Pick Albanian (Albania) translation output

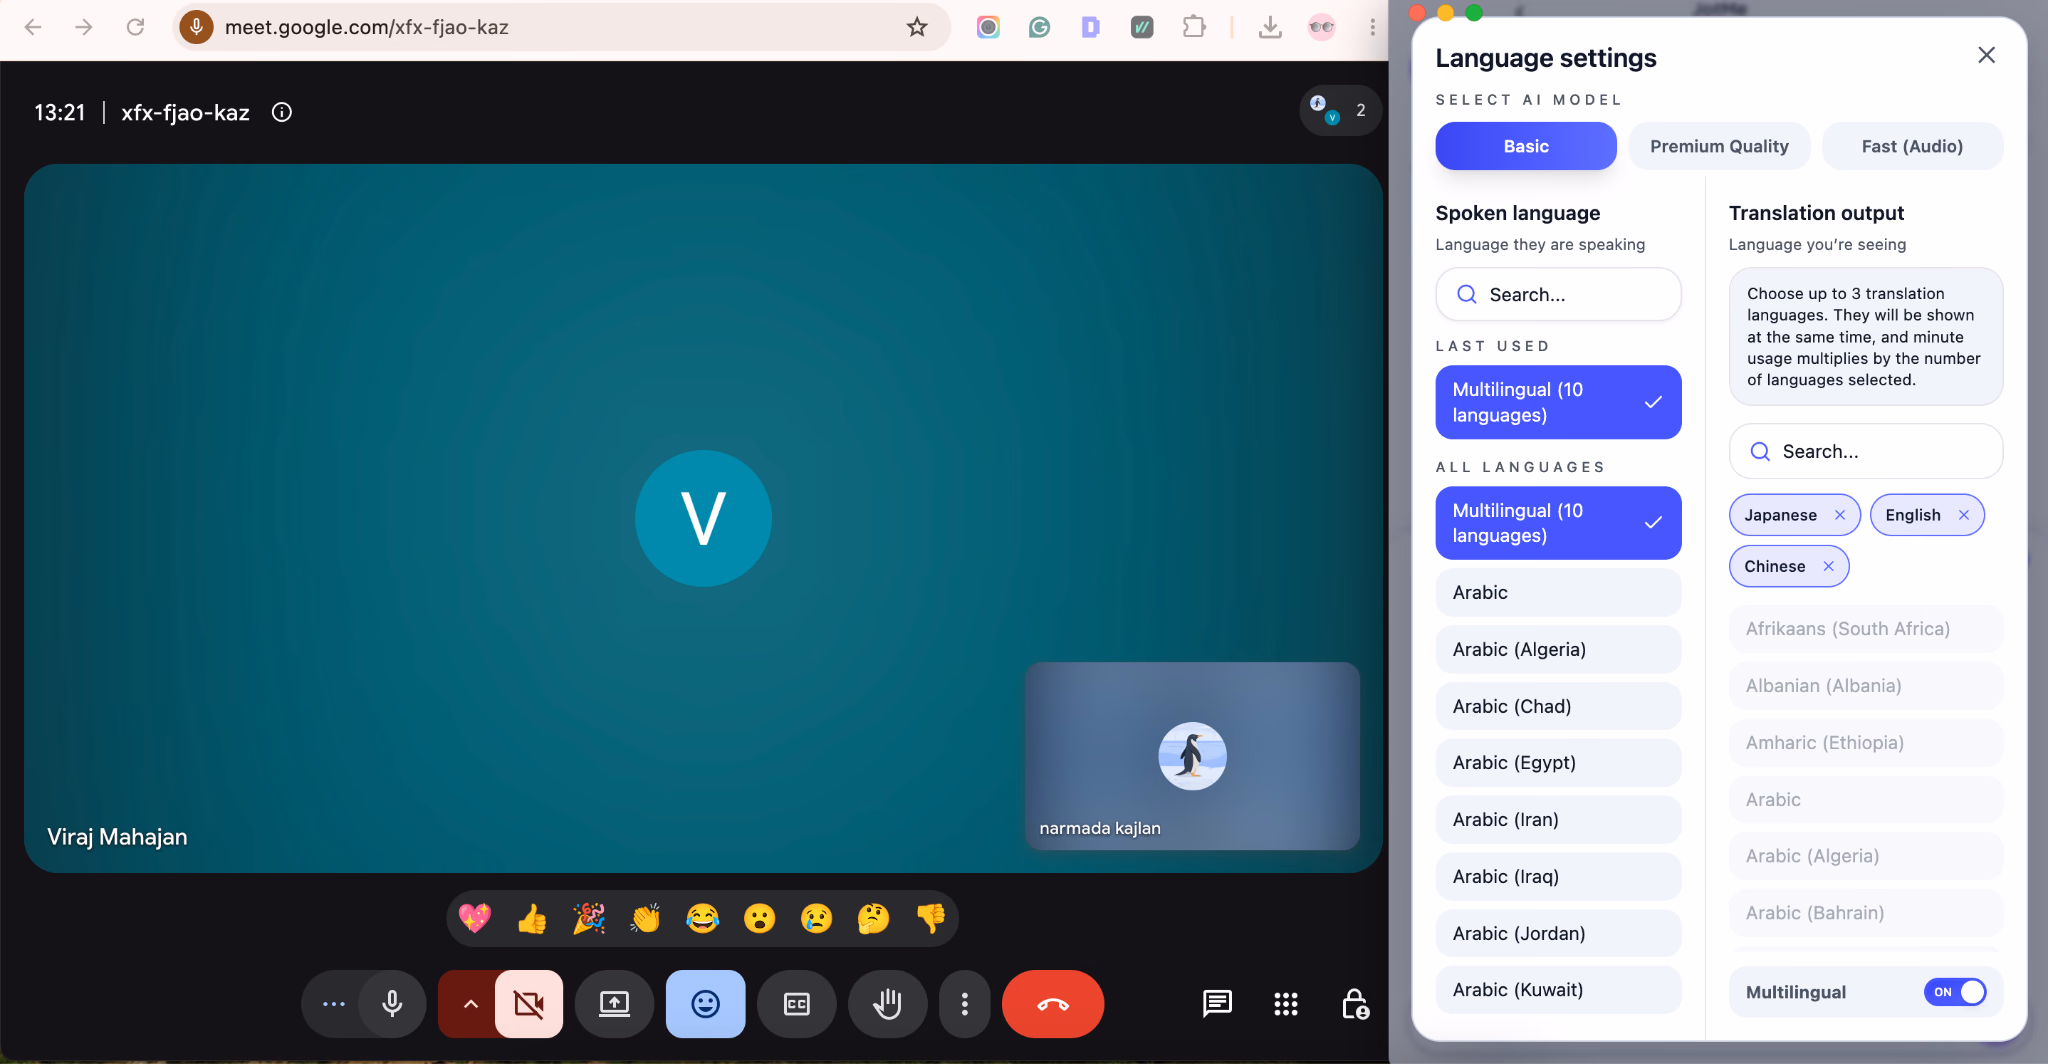pos(1866,686)
